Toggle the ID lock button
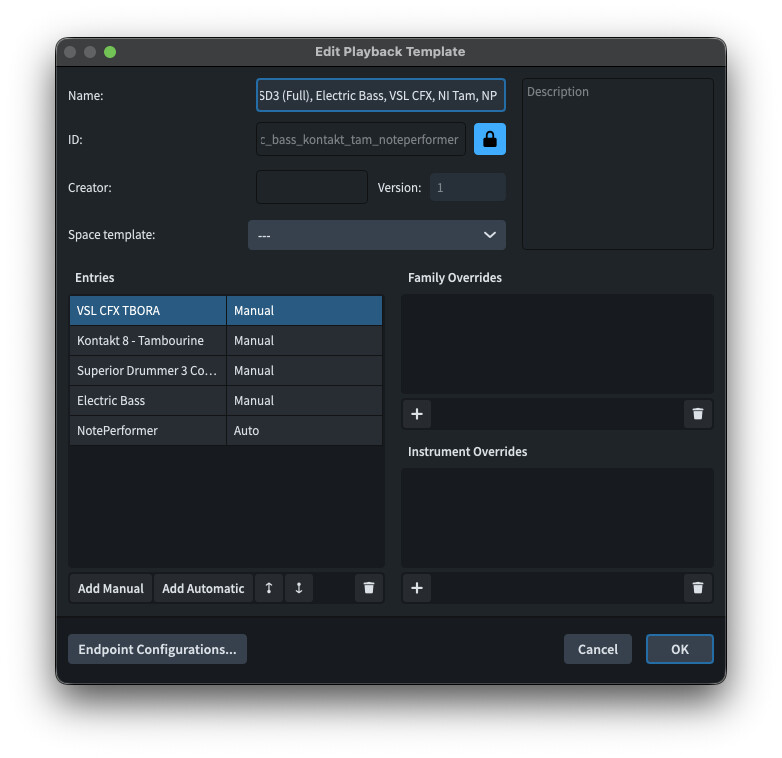Image resolution: width=782 pixels, height=758 pixels. [489, 139]
